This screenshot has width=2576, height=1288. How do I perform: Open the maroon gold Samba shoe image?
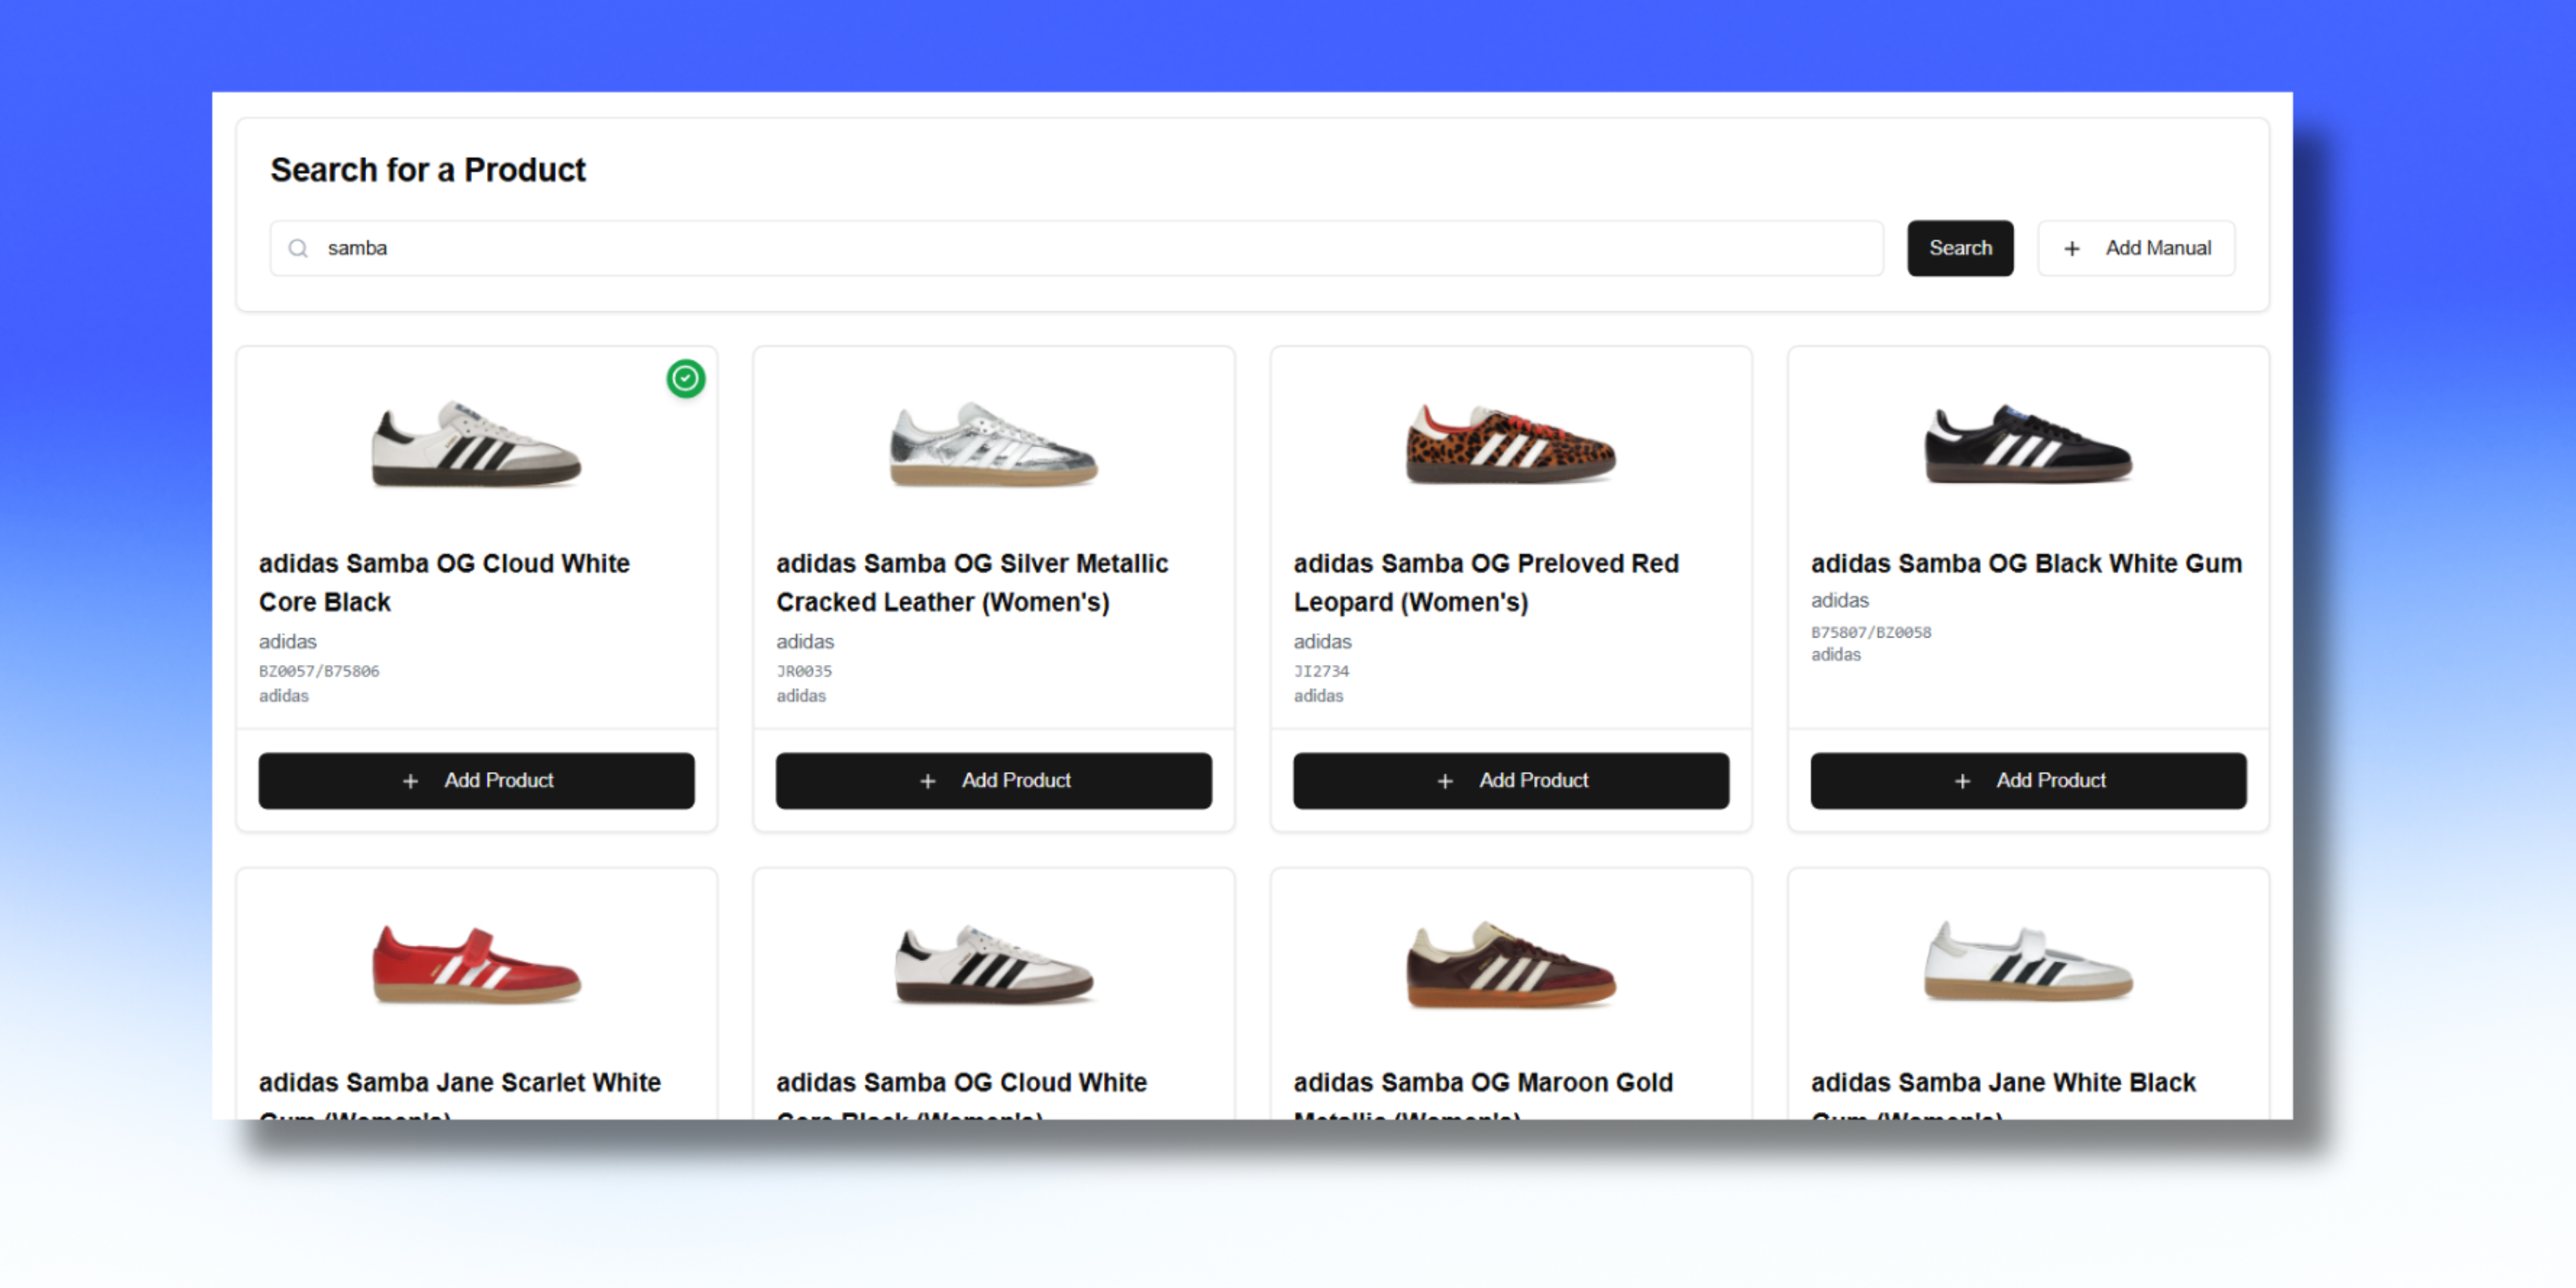[1511, 965]
